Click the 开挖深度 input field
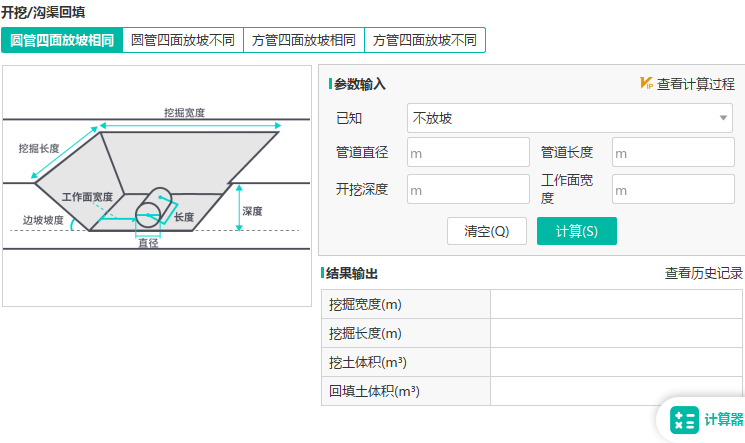 [468, 189]
